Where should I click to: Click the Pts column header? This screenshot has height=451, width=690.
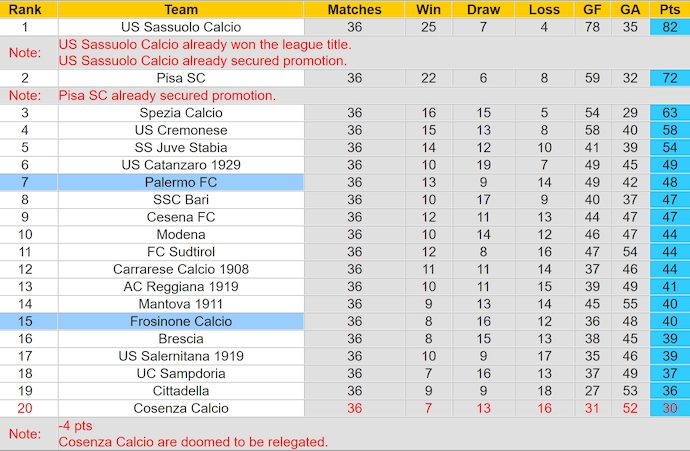coord(670,9)
